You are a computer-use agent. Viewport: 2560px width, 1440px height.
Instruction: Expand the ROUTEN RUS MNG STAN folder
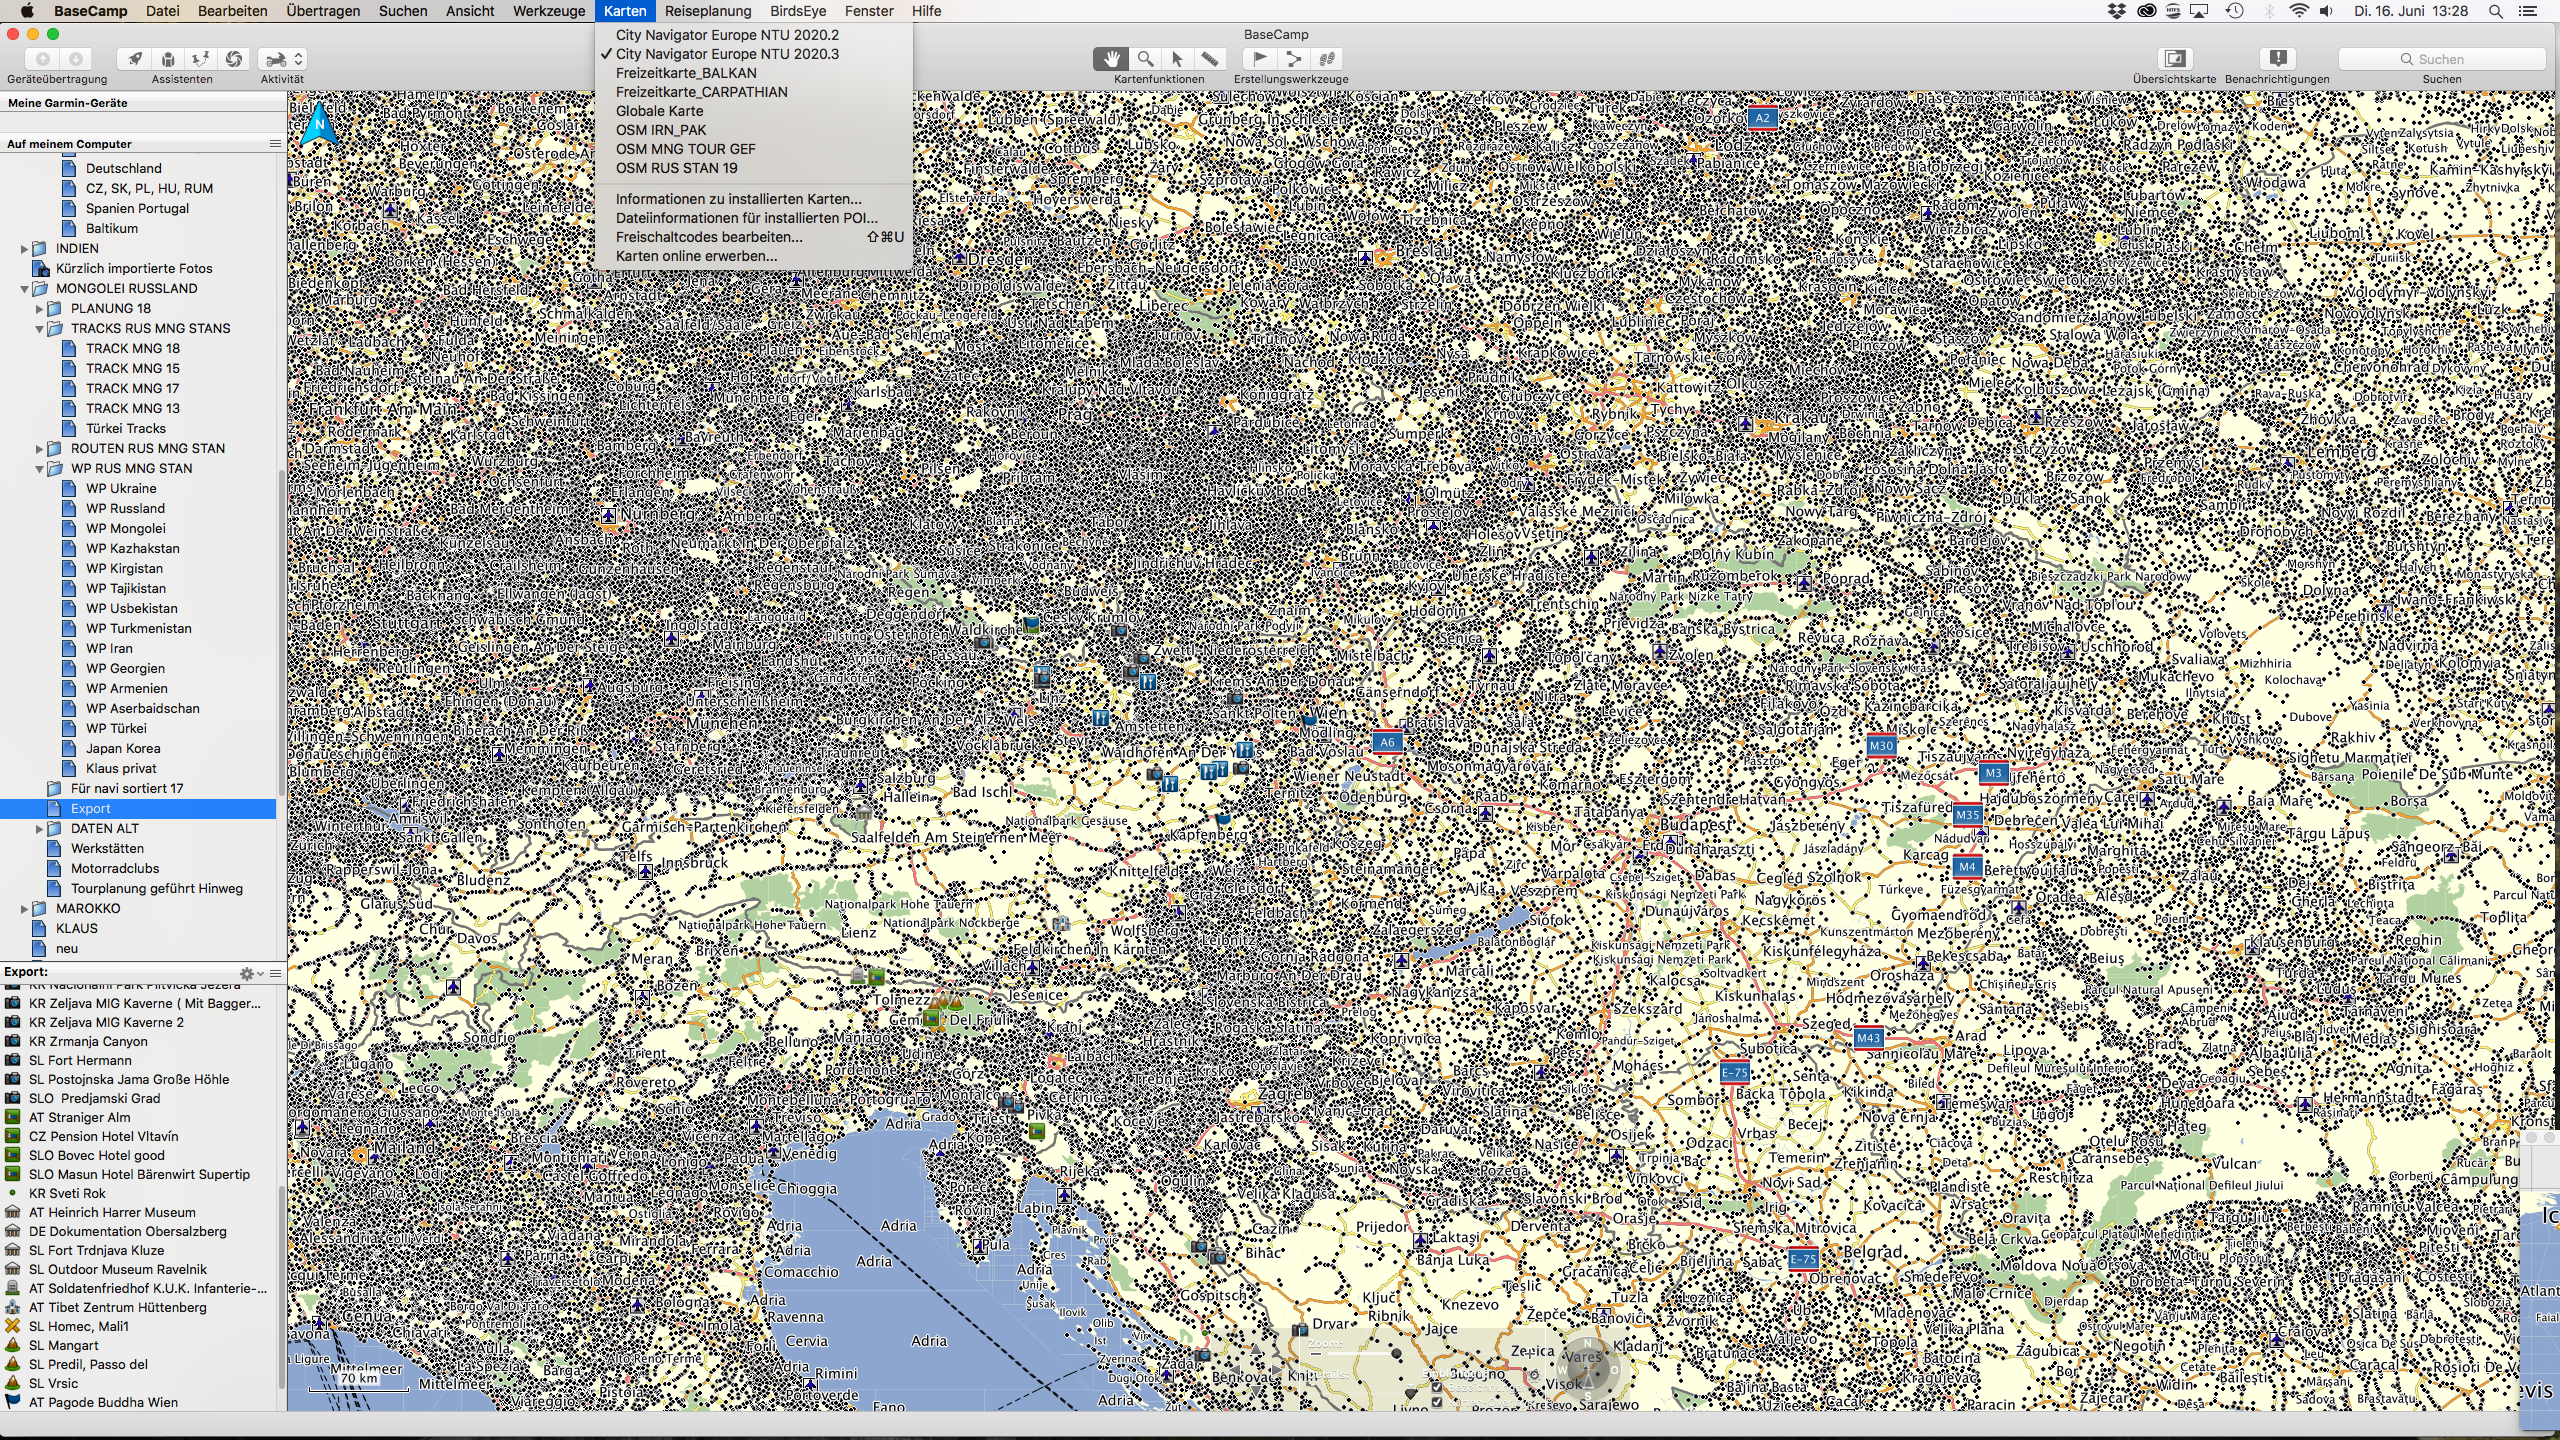pos(40,448)
